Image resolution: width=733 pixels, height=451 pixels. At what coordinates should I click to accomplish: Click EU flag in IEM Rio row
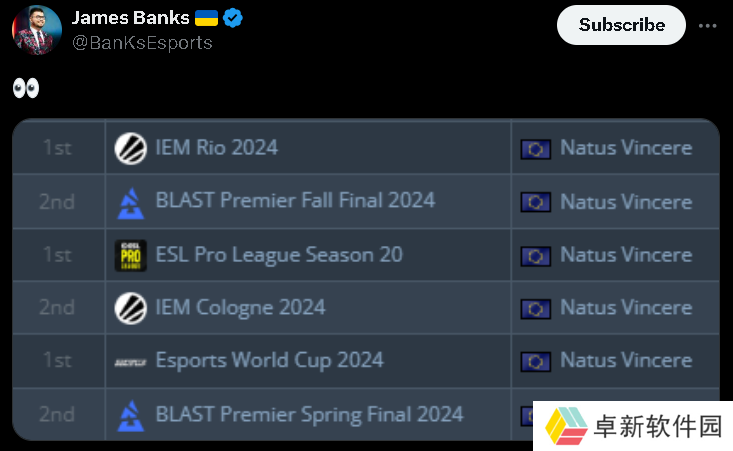coord(536,150)
